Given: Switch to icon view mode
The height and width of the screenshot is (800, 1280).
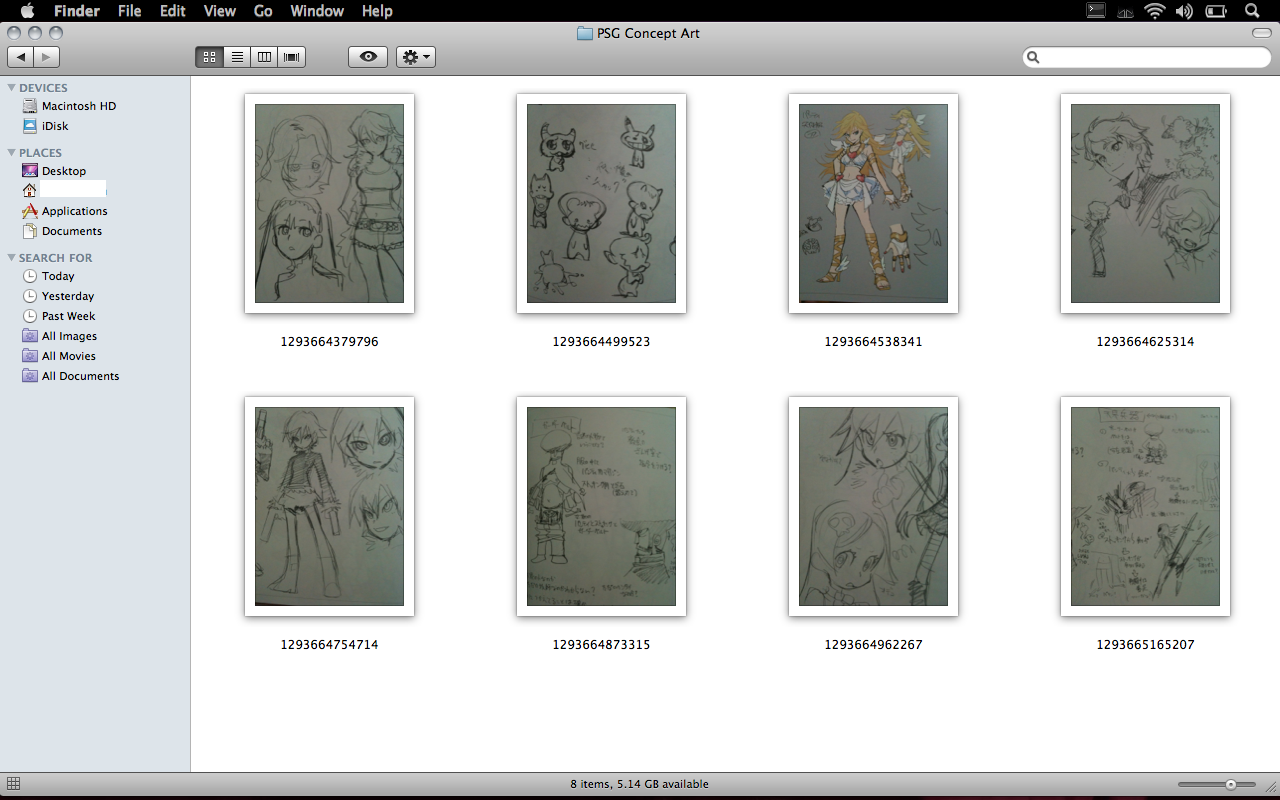Looking at the screenshot, I should point(209,57).
